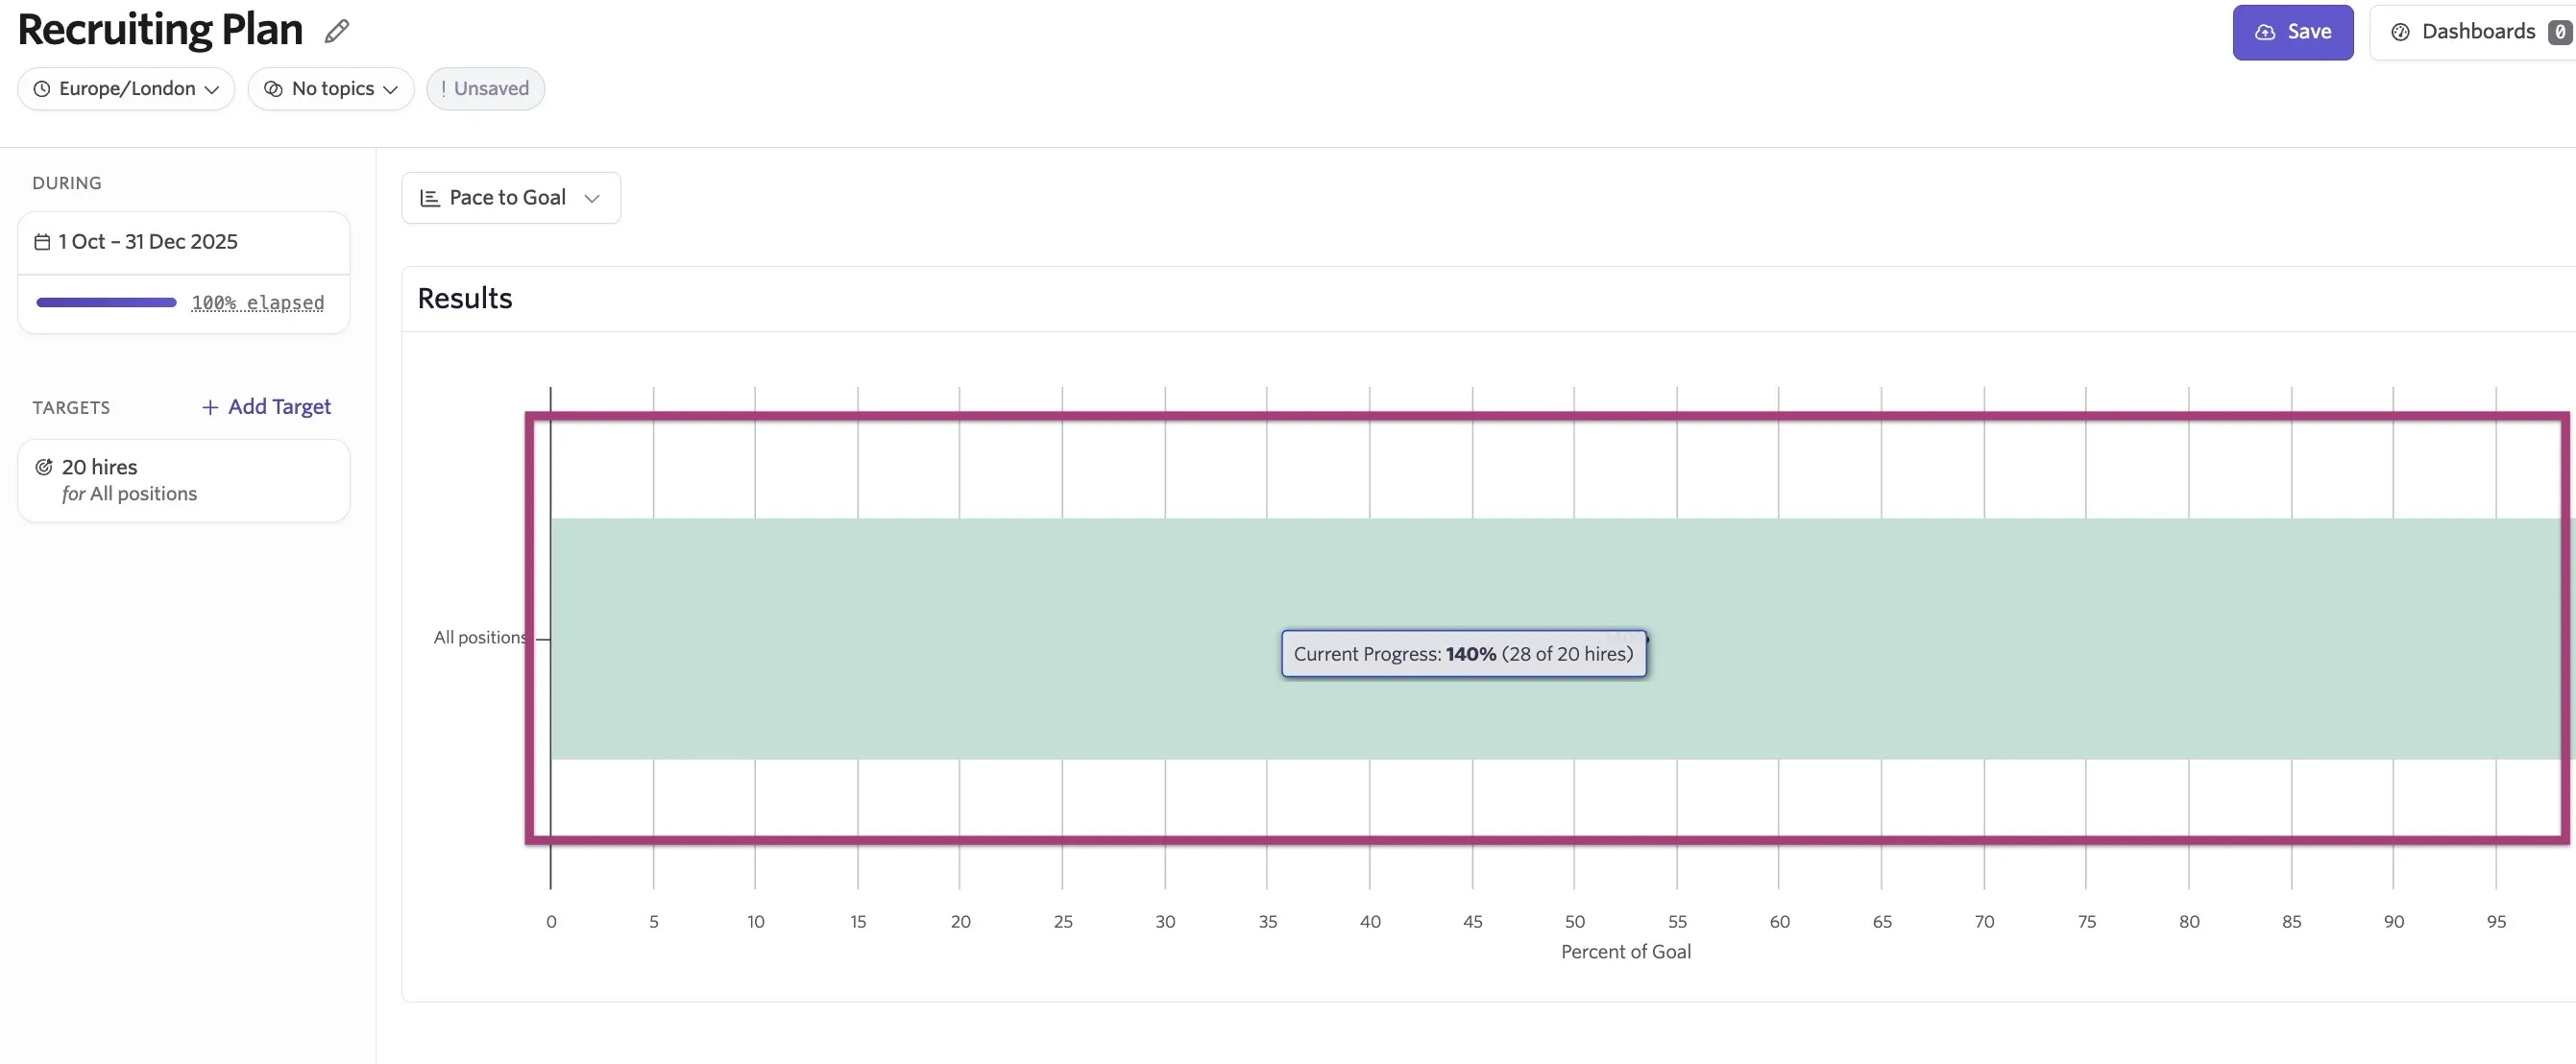
Task: Click the 100% elapsed progress bar
Action: coord(106,302)
